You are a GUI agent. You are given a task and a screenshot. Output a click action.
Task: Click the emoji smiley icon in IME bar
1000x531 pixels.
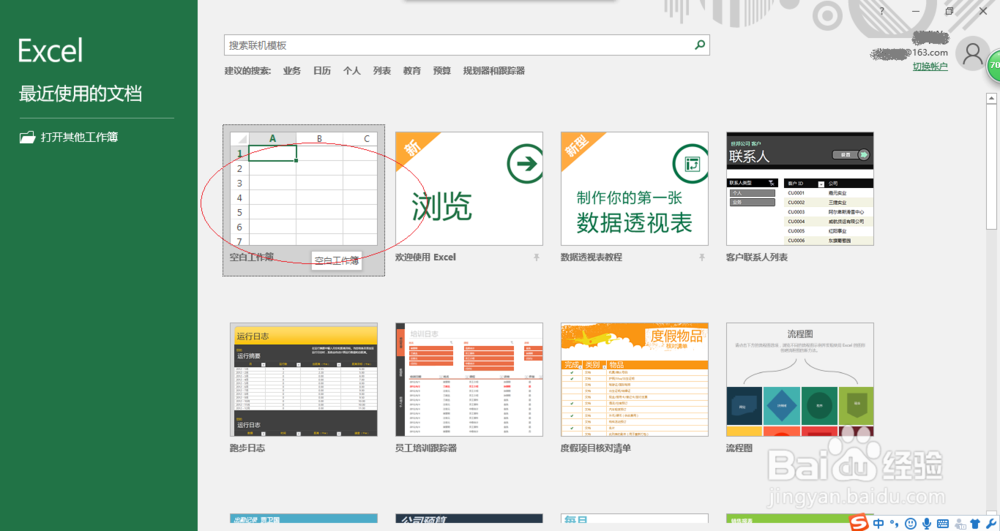click(x=911, y=523)
